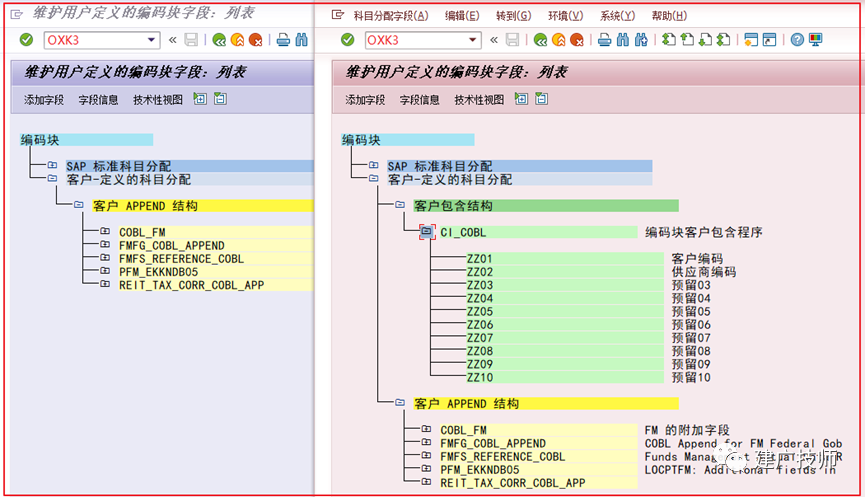Click 字段信息 button in left window
This screenshot has width=865, height=497.
point(98,100)
